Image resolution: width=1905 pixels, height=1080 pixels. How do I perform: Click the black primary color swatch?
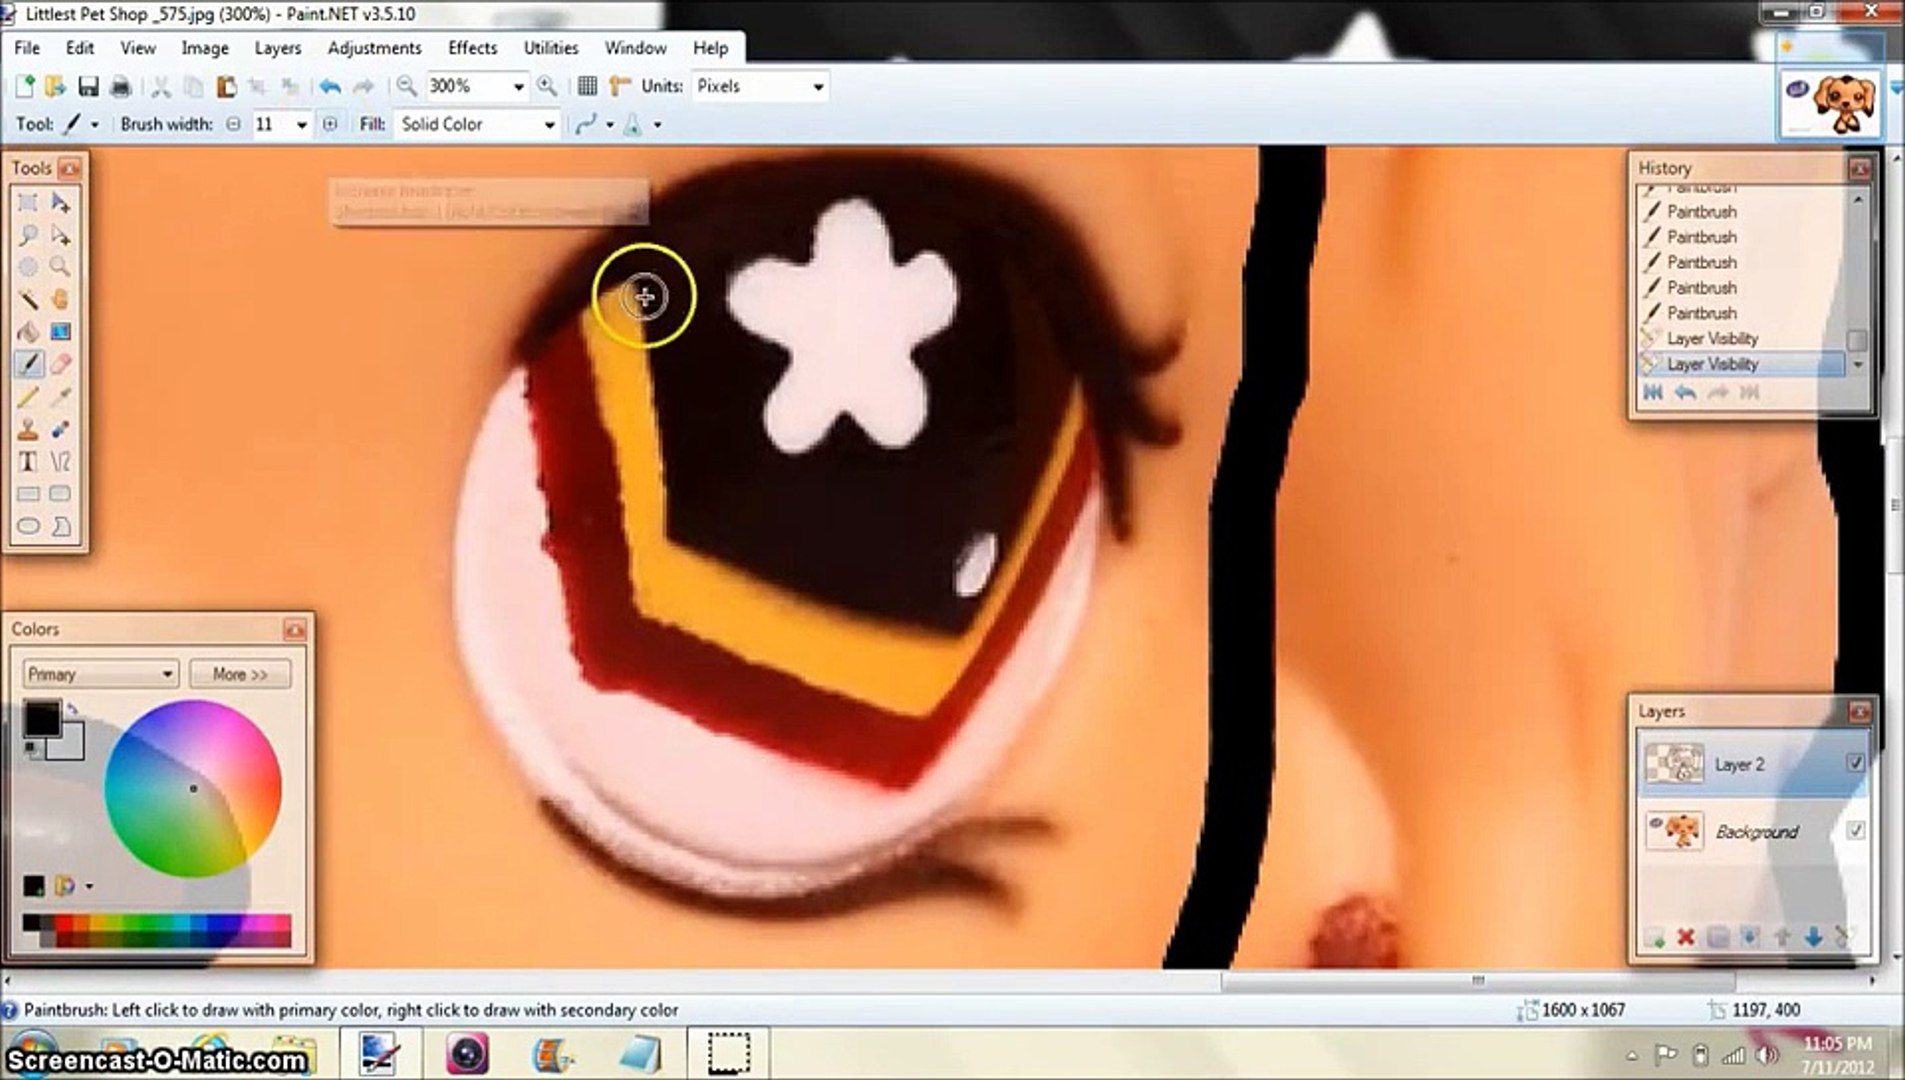pos(42,718)
